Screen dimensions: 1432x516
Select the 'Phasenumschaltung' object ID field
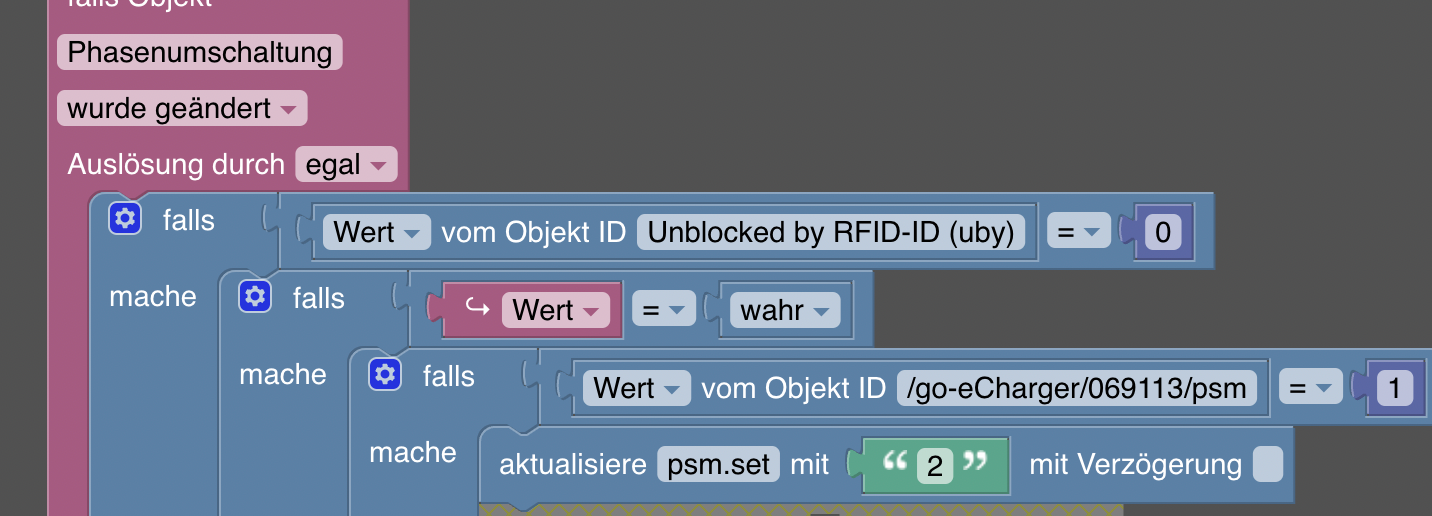coord(200,52)
